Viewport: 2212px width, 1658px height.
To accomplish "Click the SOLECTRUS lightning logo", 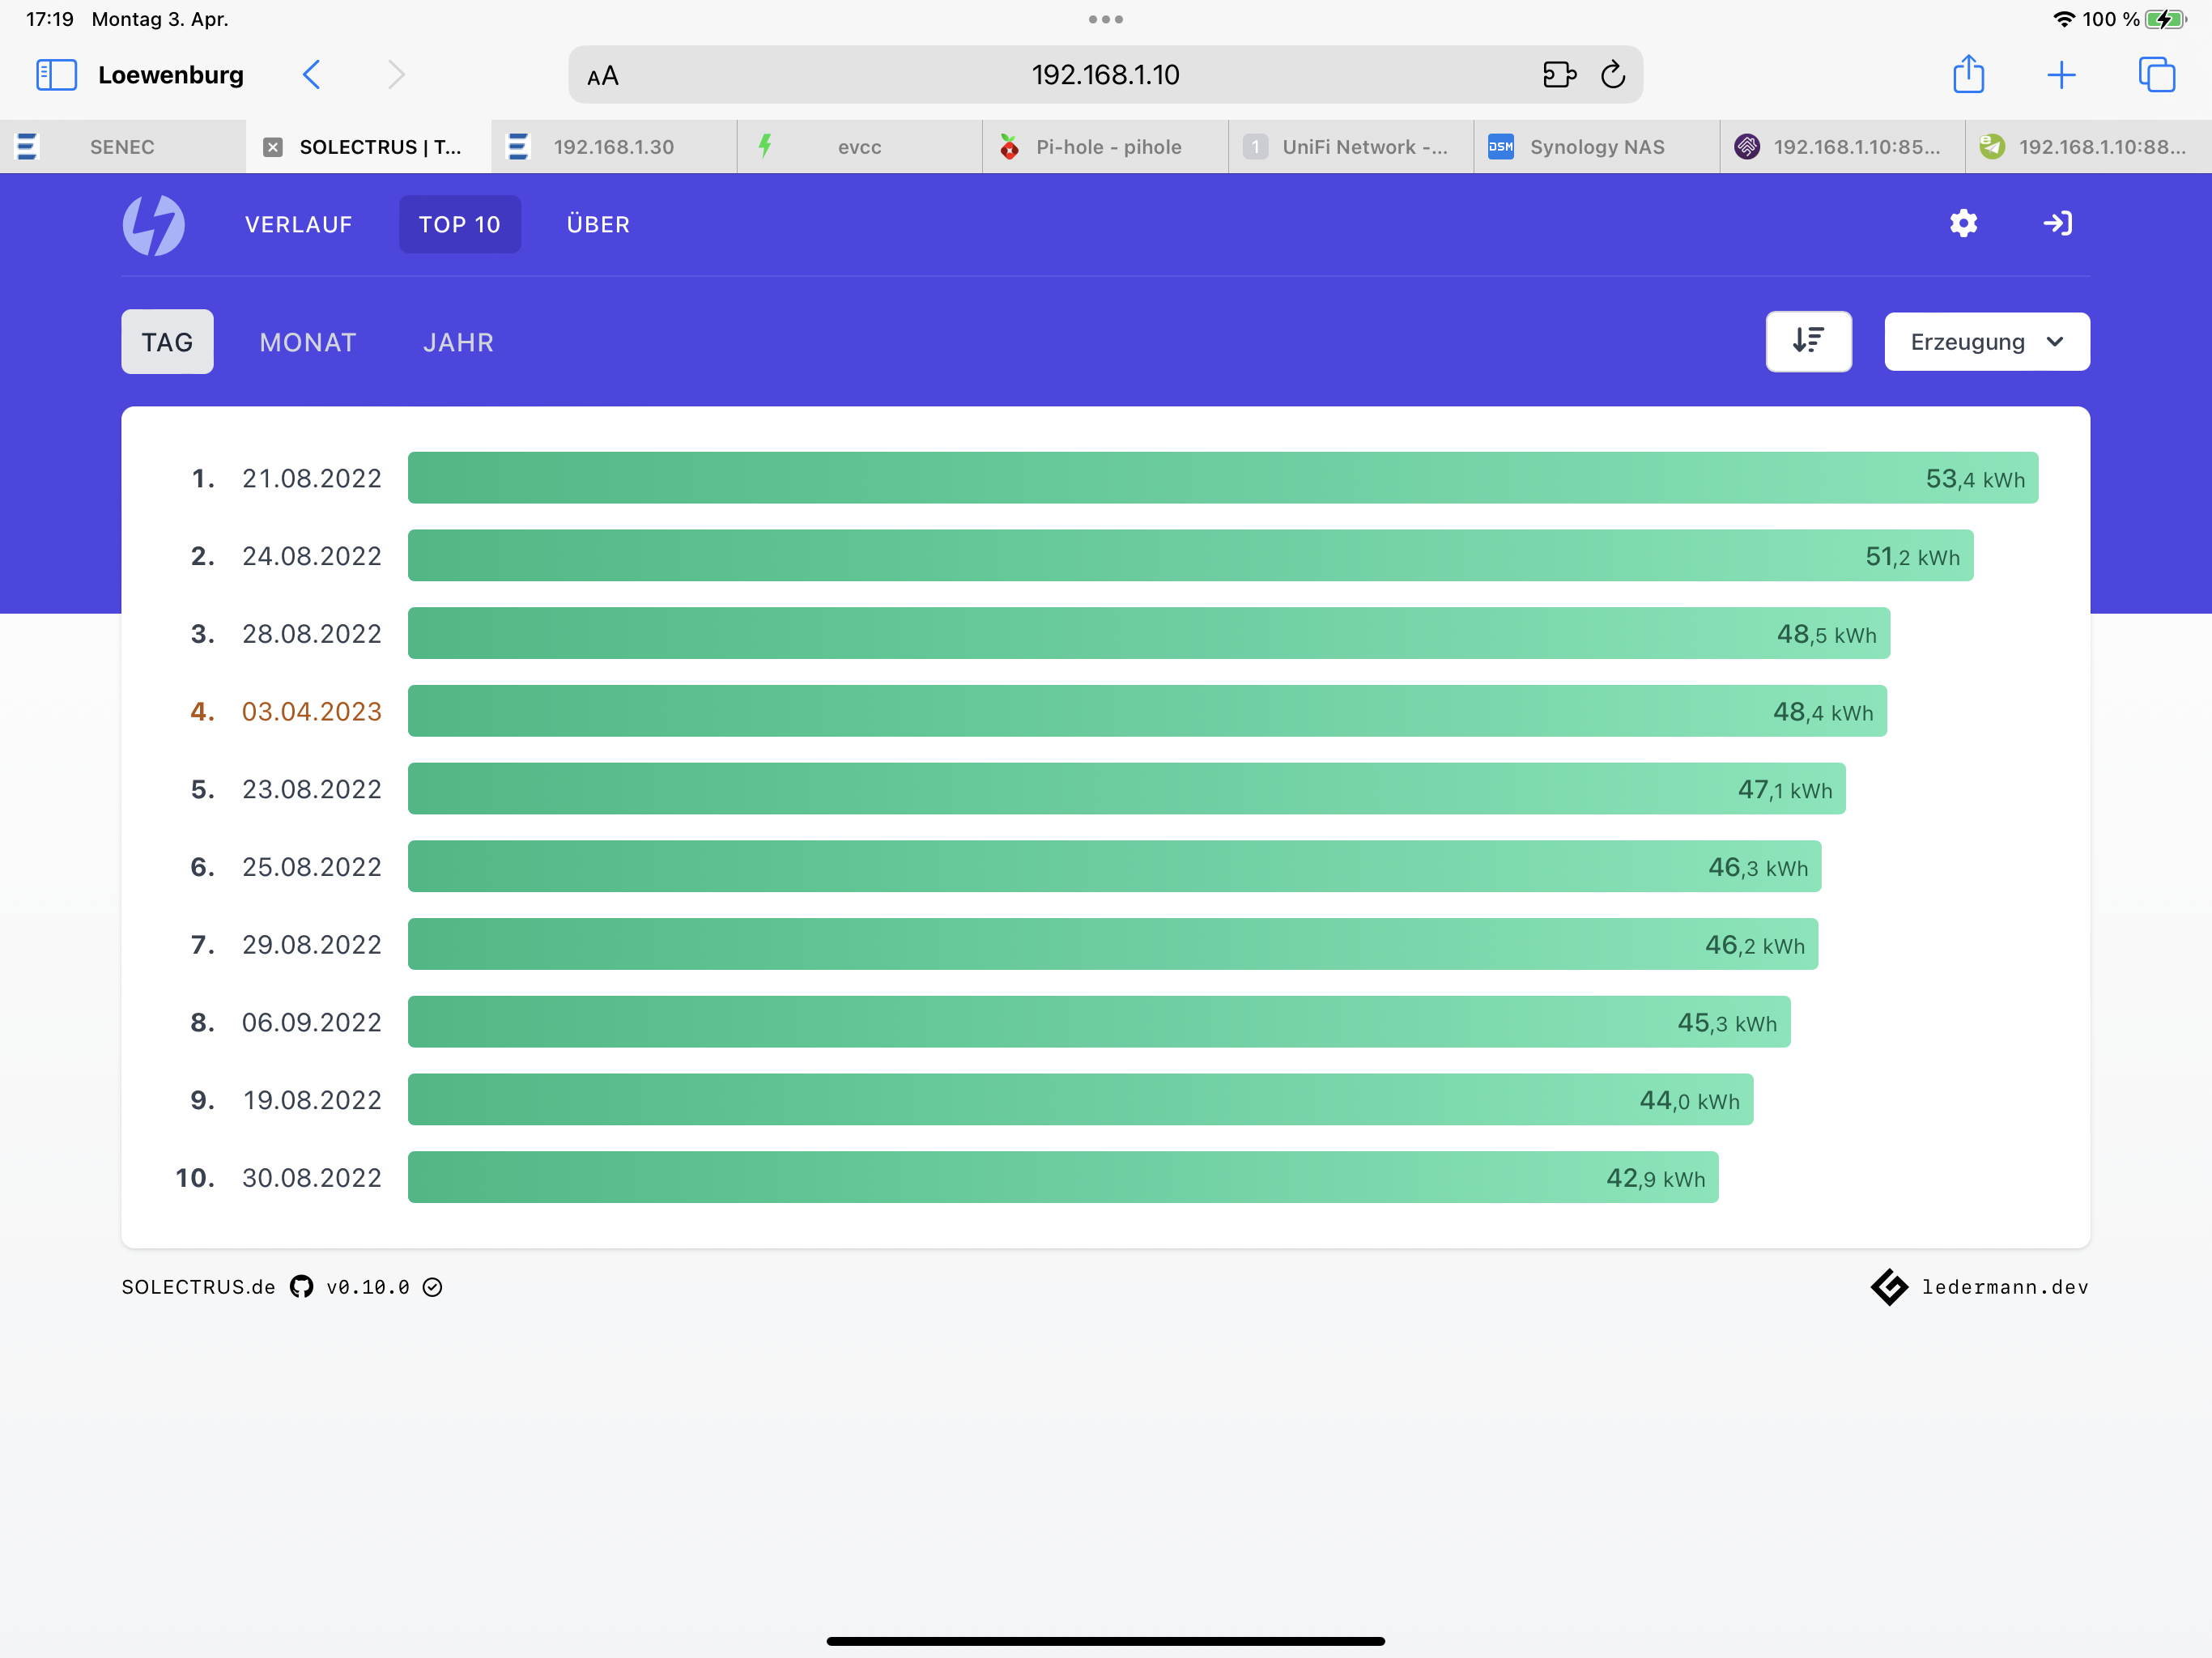I will (x=153, y=224).
